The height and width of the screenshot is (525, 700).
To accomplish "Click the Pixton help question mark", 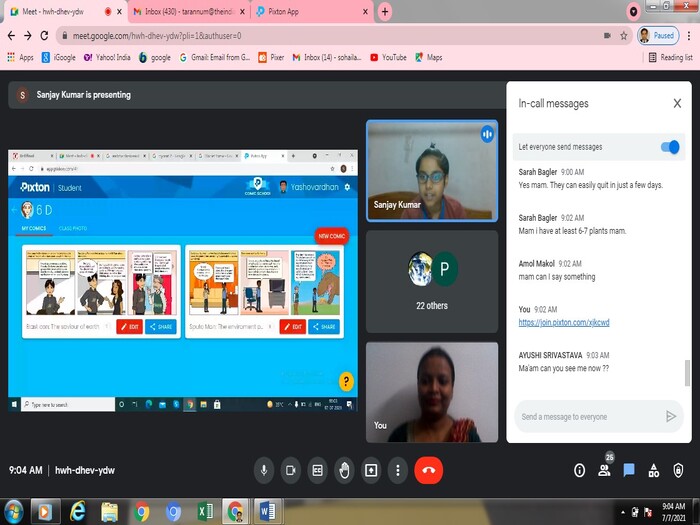I will (x=346, y=381).
